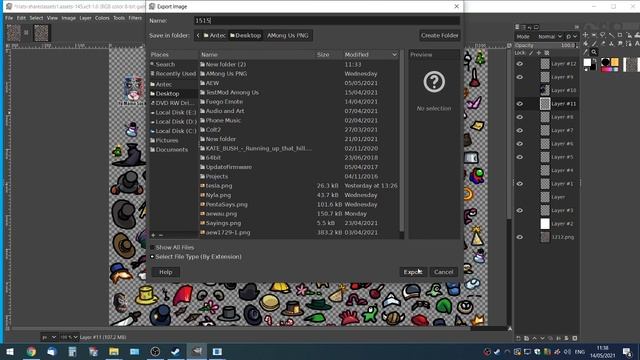Open Steam from Windows taskbar
This screenshot has width=640, height=360.
coord(176,351)
